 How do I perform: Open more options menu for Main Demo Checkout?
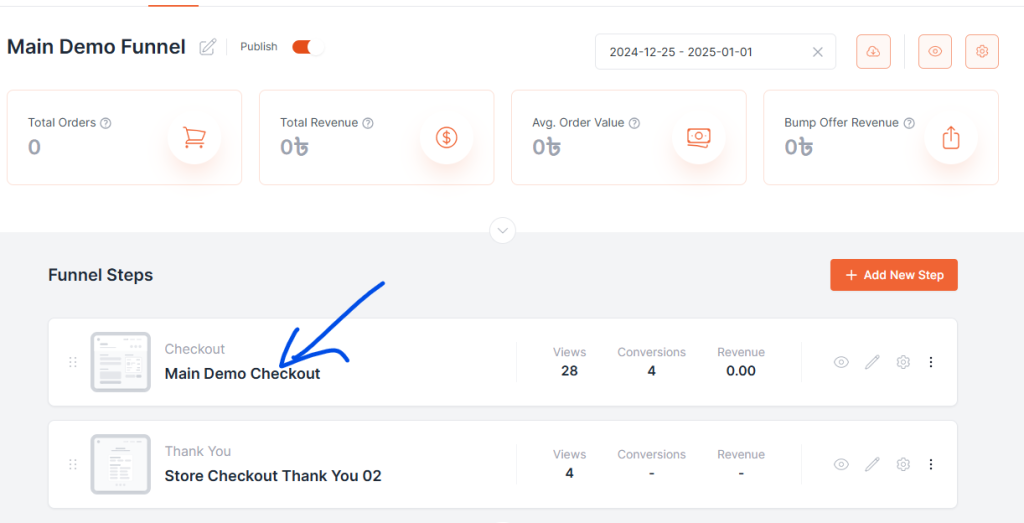[x=931, y=362]
